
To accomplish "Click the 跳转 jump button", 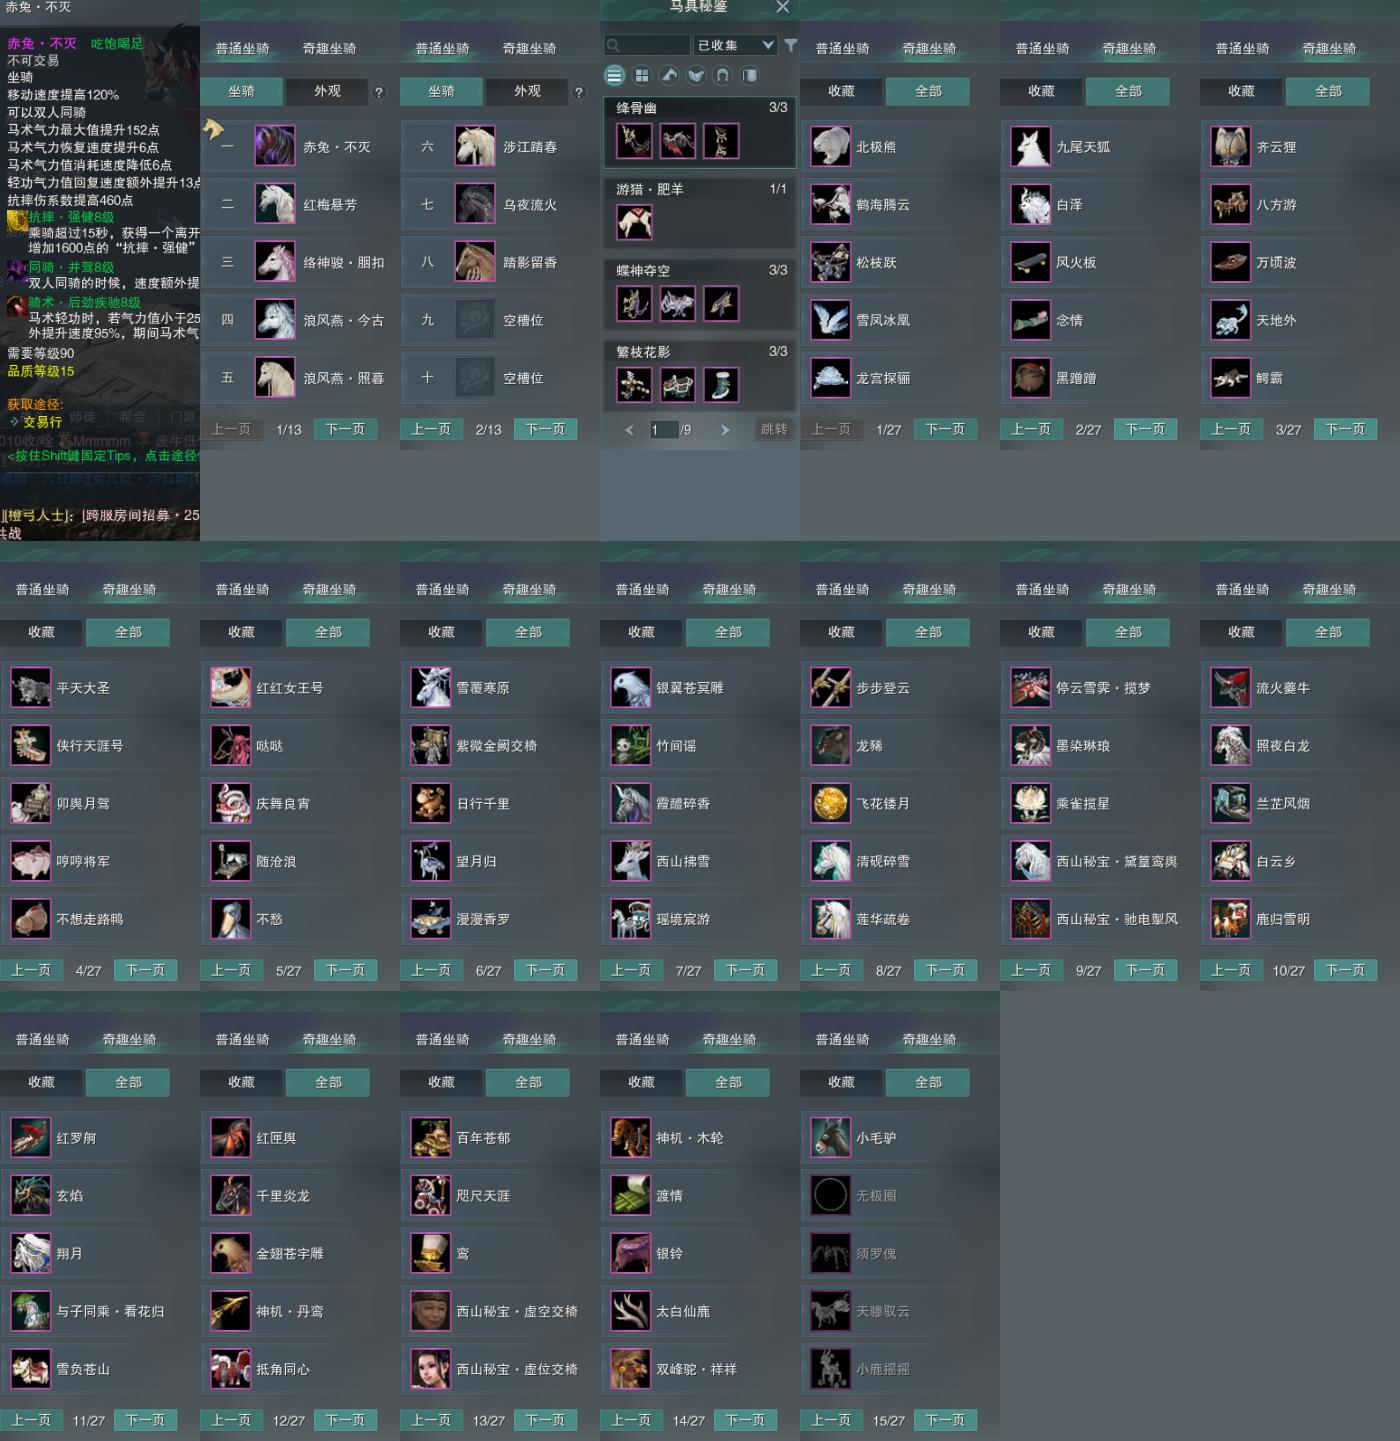I will (x=774, y=430).
